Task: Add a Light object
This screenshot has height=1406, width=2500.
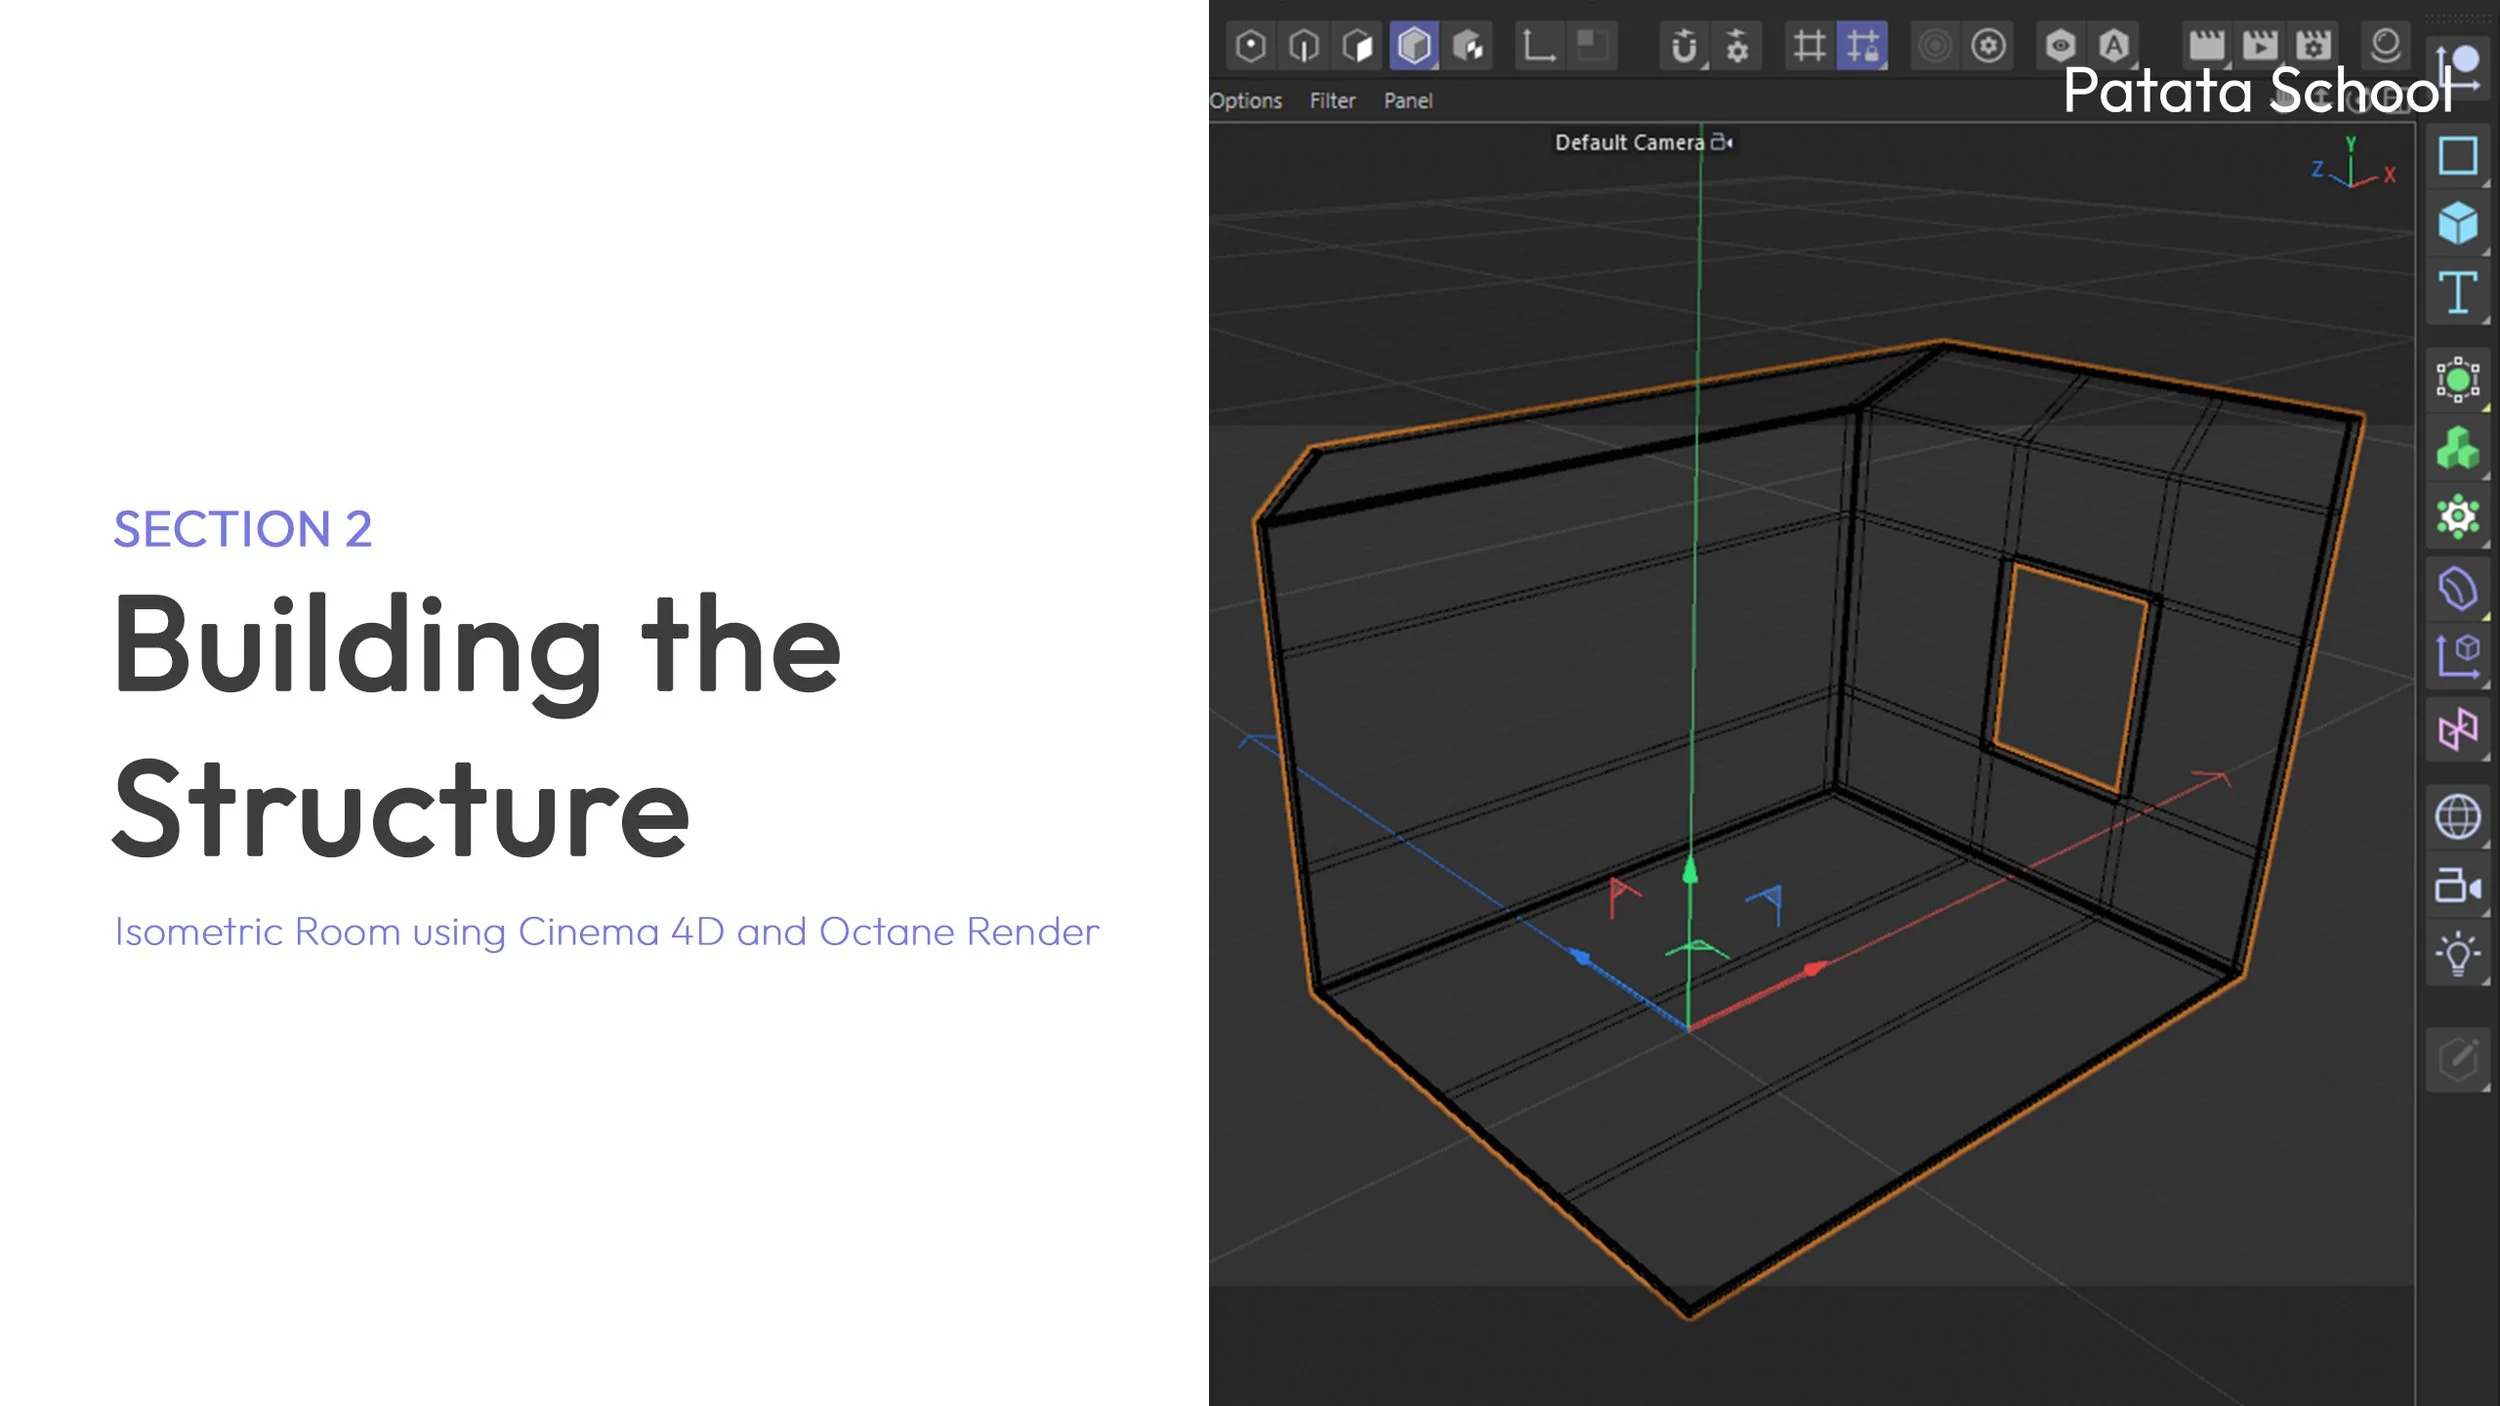Action: 2457,954
